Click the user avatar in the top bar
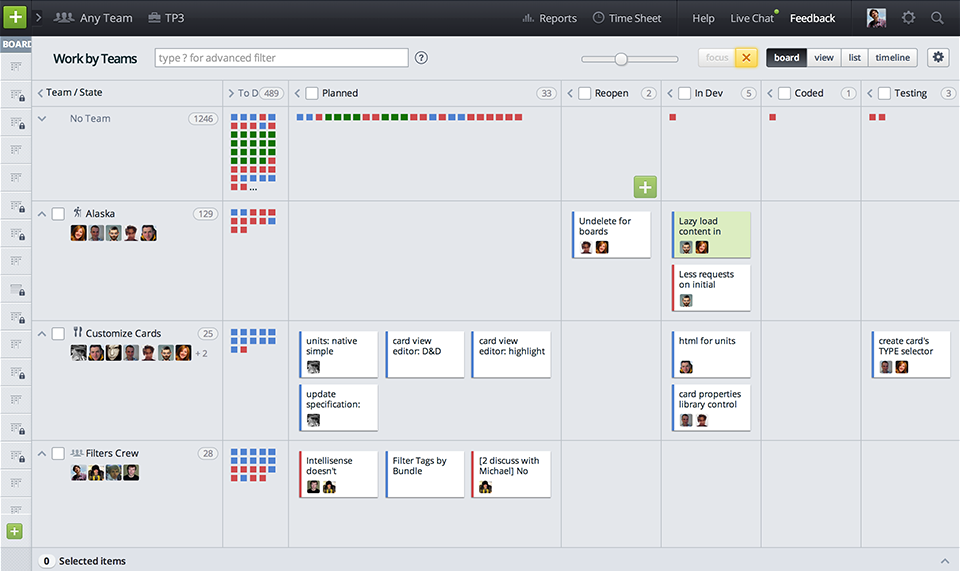This screenshot has height=571, width=960. click(876, 18)
